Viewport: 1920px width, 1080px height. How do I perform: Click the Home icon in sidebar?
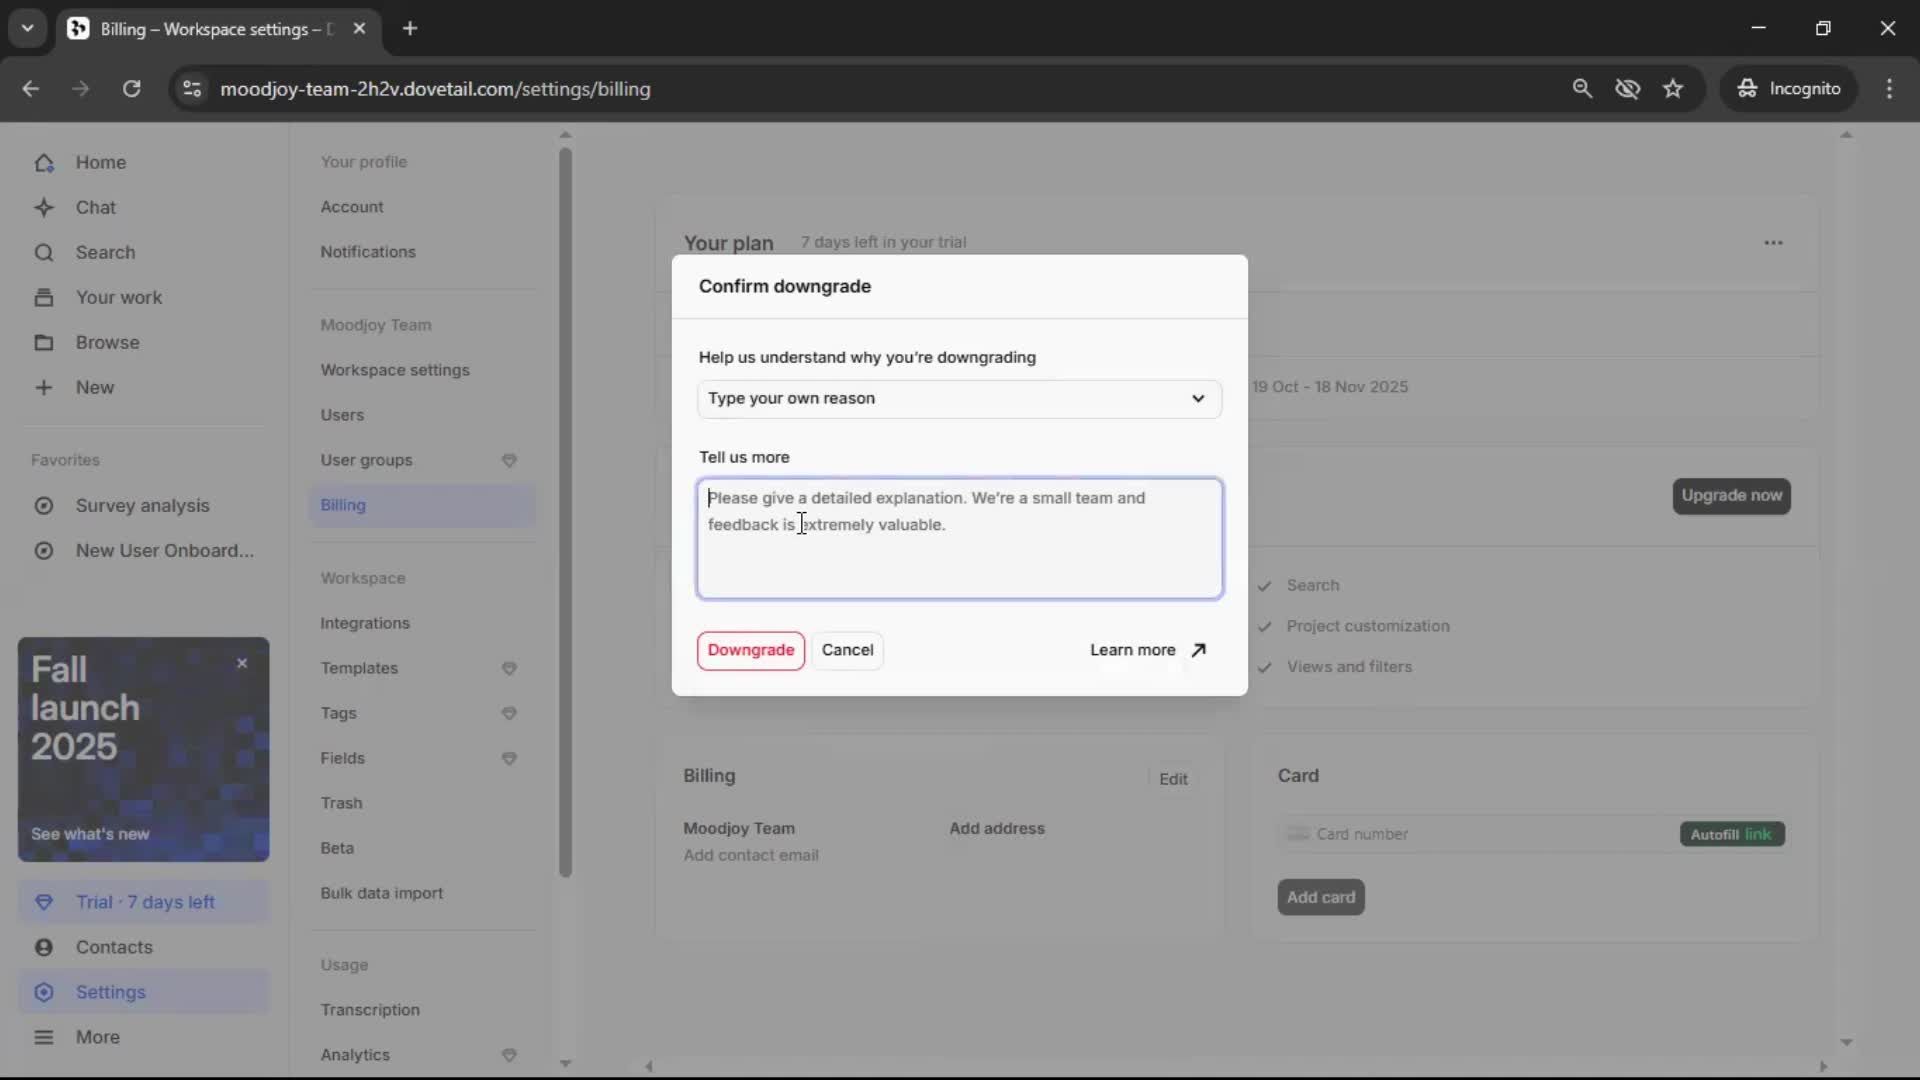tap(44, 163)
